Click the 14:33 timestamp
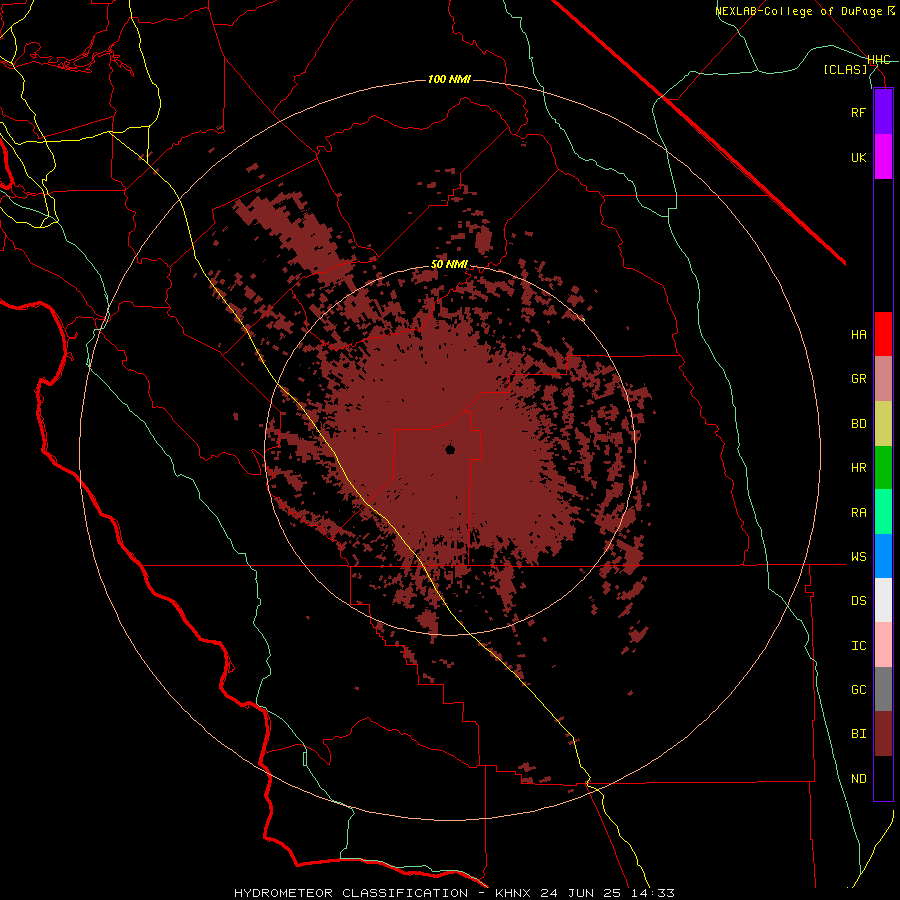900x900 pixels. click(x=651, y=893)
